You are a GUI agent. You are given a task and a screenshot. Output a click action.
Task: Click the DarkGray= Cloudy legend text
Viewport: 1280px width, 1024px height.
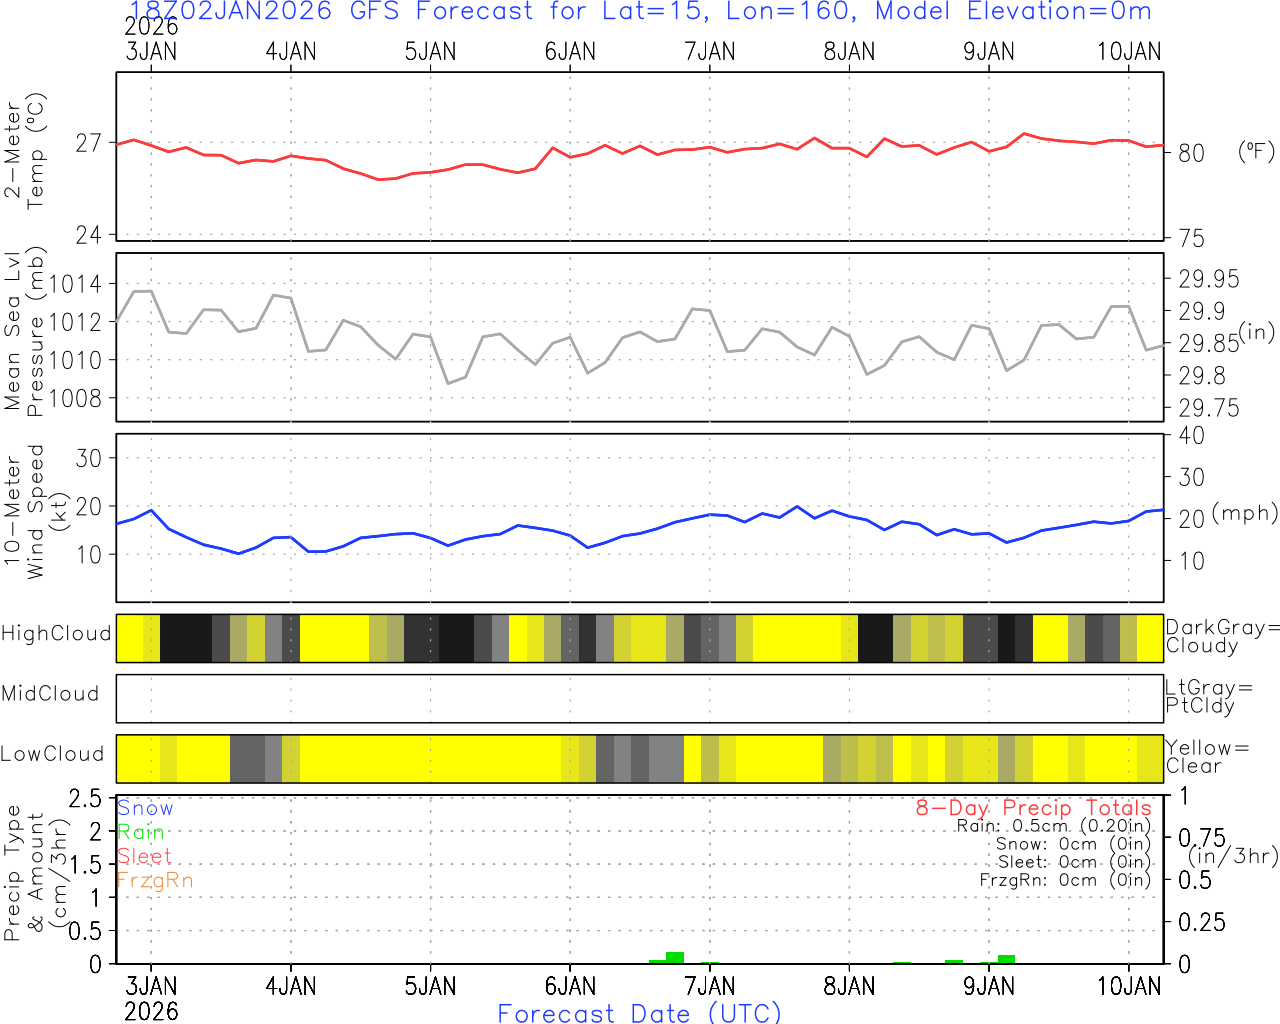coord(1222,637)
